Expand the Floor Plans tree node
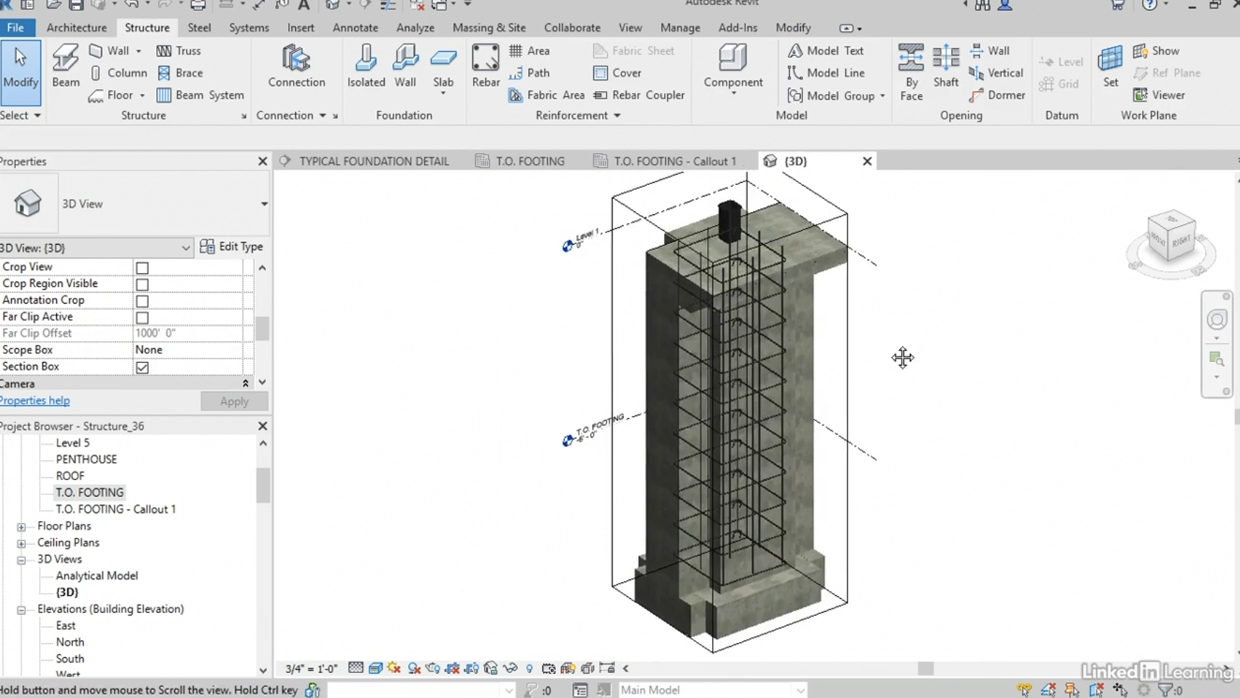This screenshot has width=1240, height=698. point(21,527)
